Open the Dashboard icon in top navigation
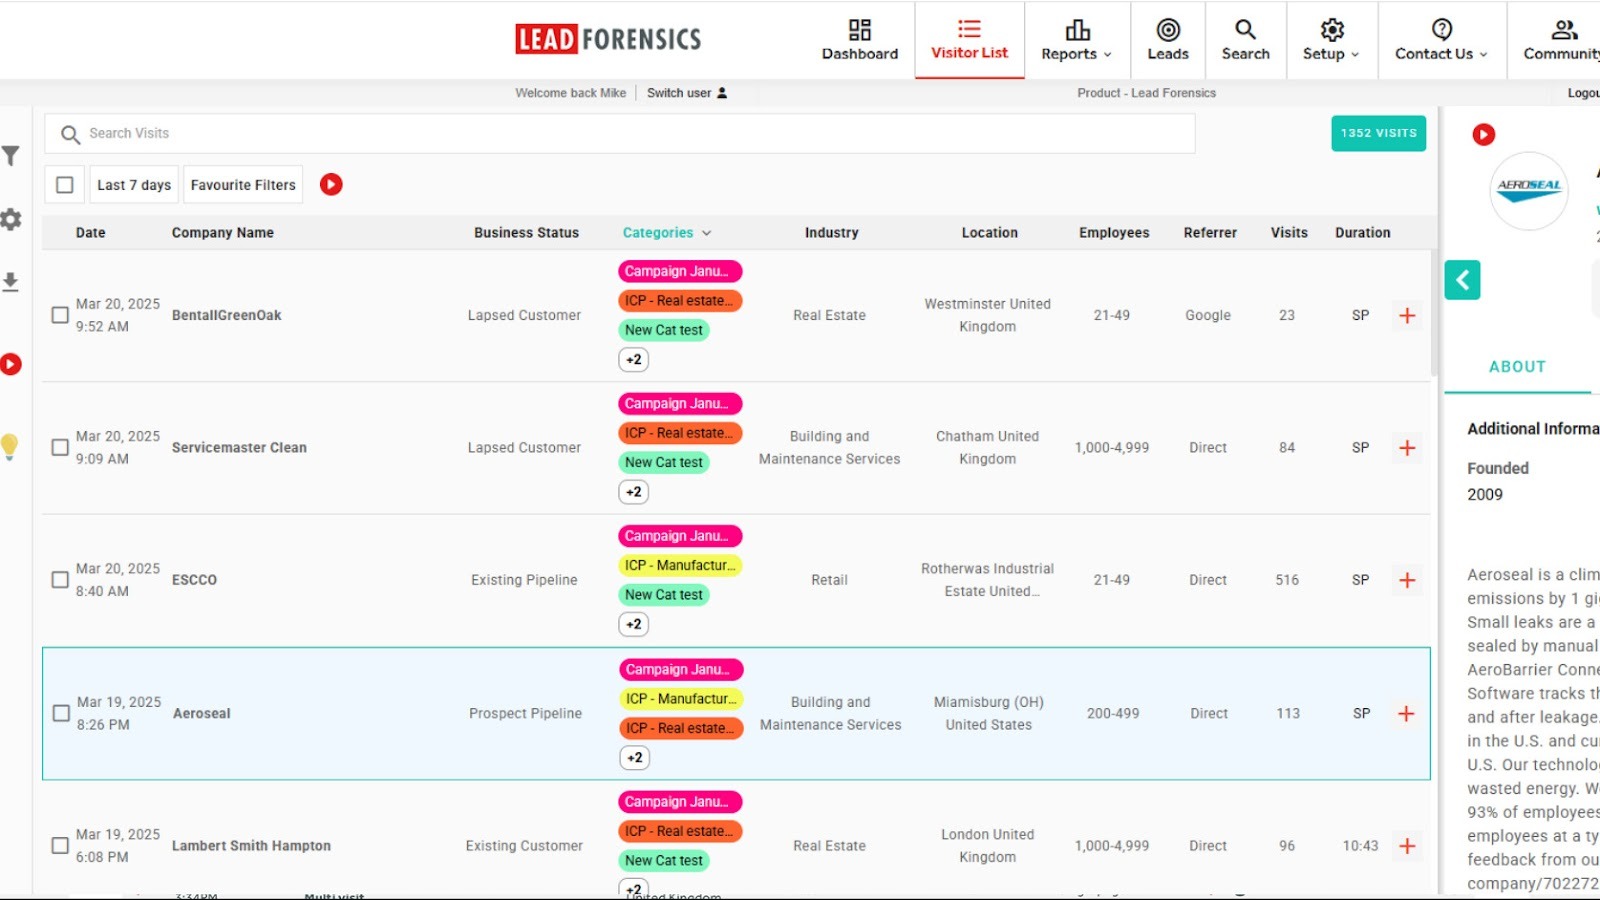Screen dimensions: 1600x900 pyautogui.click(x=860, y=30)
